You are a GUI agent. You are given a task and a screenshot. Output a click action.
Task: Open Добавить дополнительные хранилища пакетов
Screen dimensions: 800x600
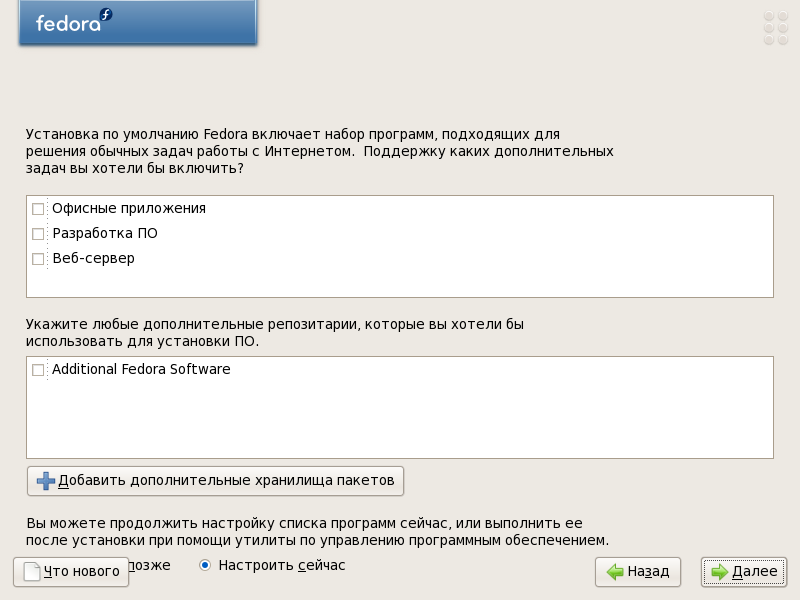pyautogui.click(x=215, y=481)
